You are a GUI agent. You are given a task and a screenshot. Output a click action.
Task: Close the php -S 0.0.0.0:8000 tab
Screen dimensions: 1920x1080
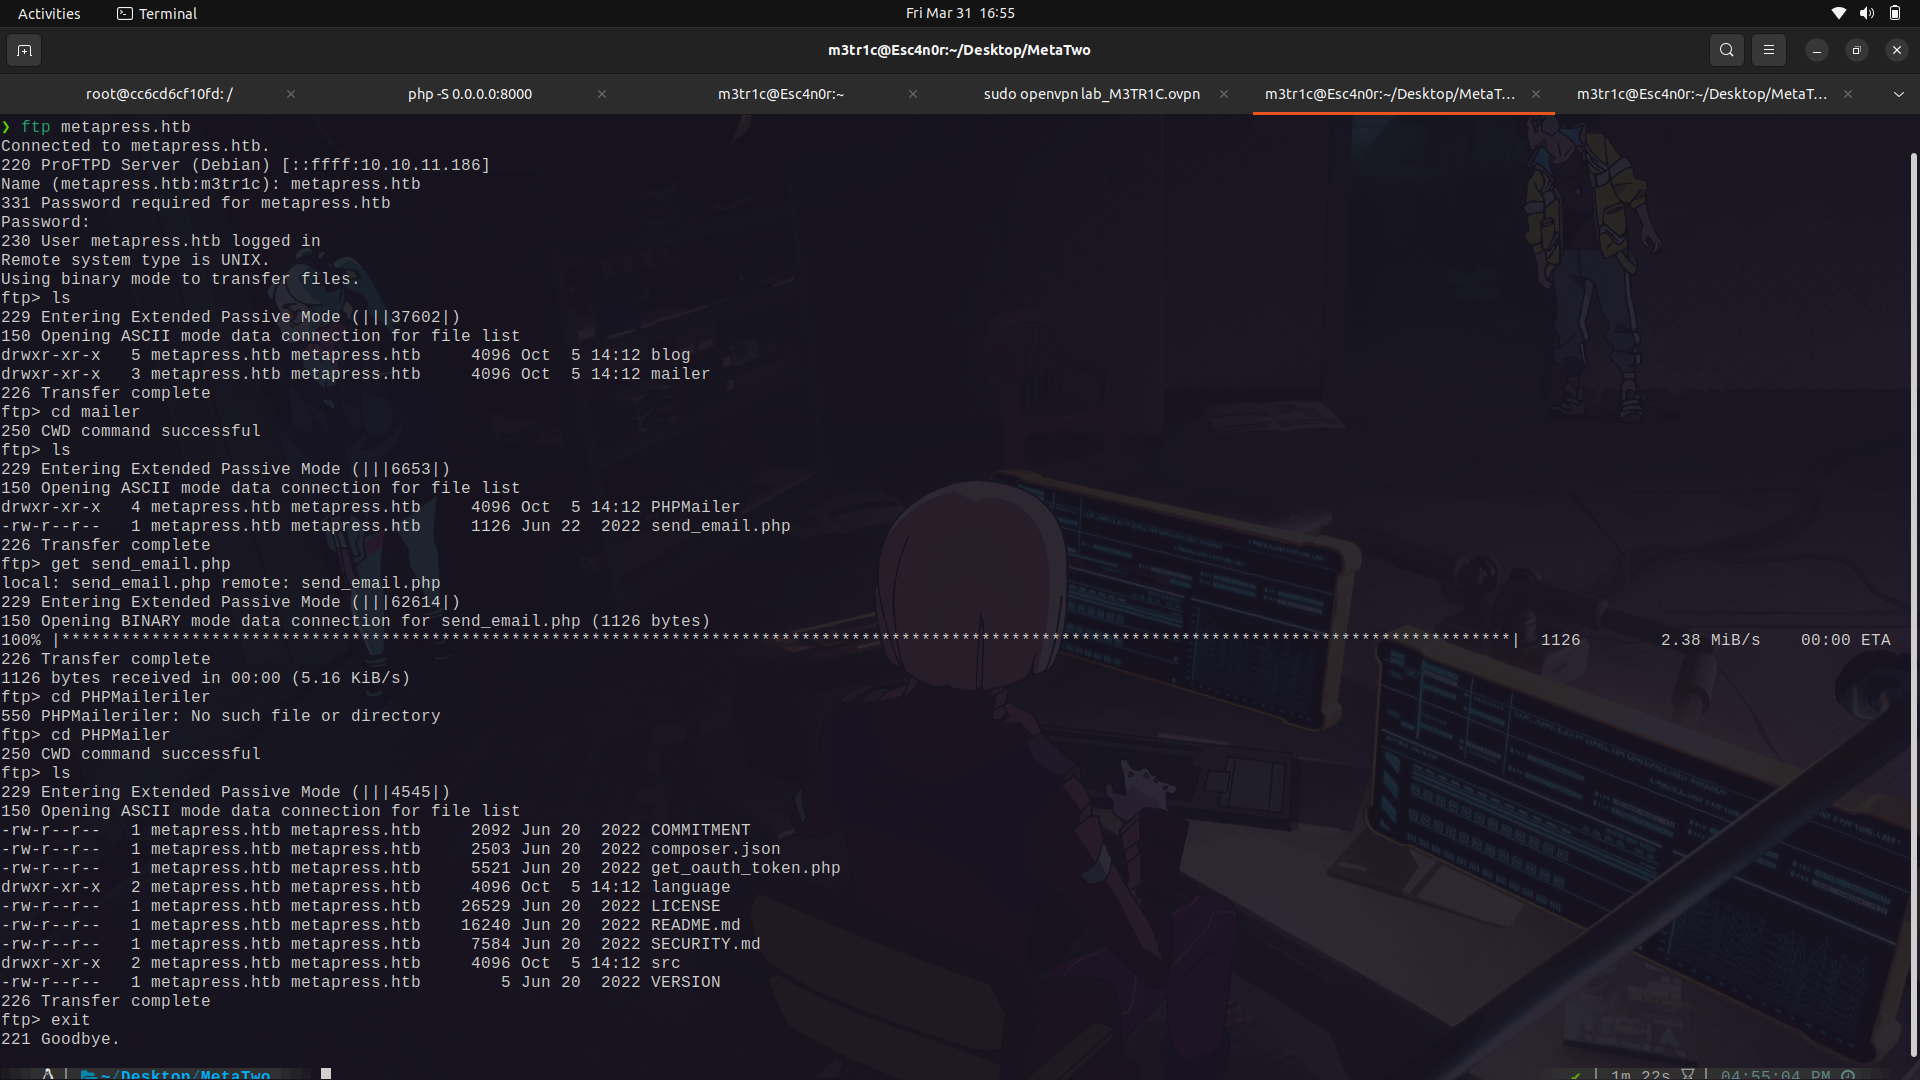pyautogui.click(x=602, y=94)
